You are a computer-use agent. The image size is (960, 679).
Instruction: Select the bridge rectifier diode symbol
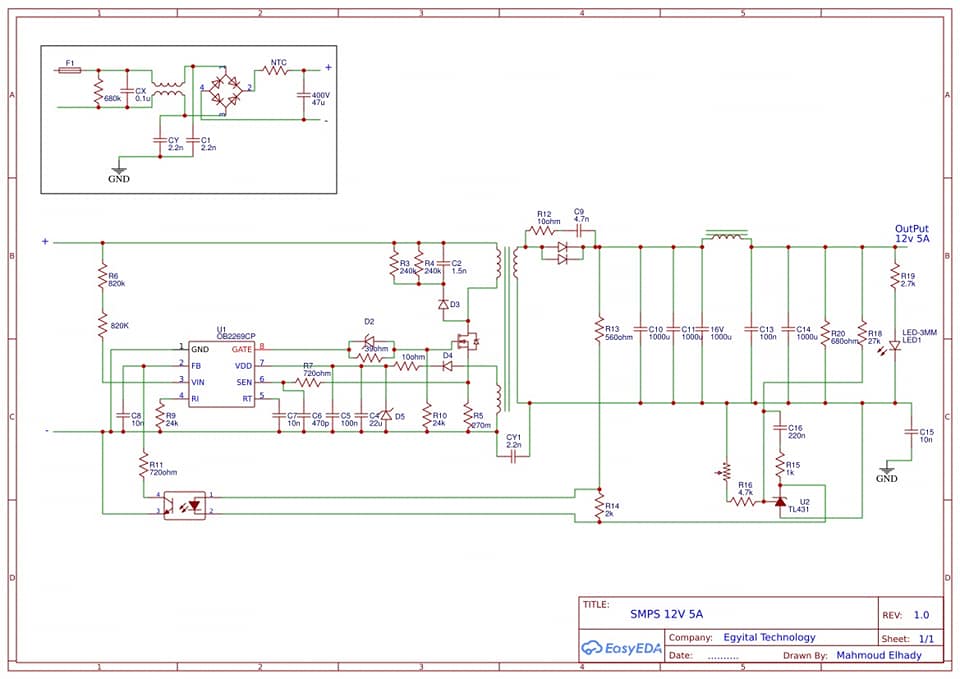(x=225, y=90)
